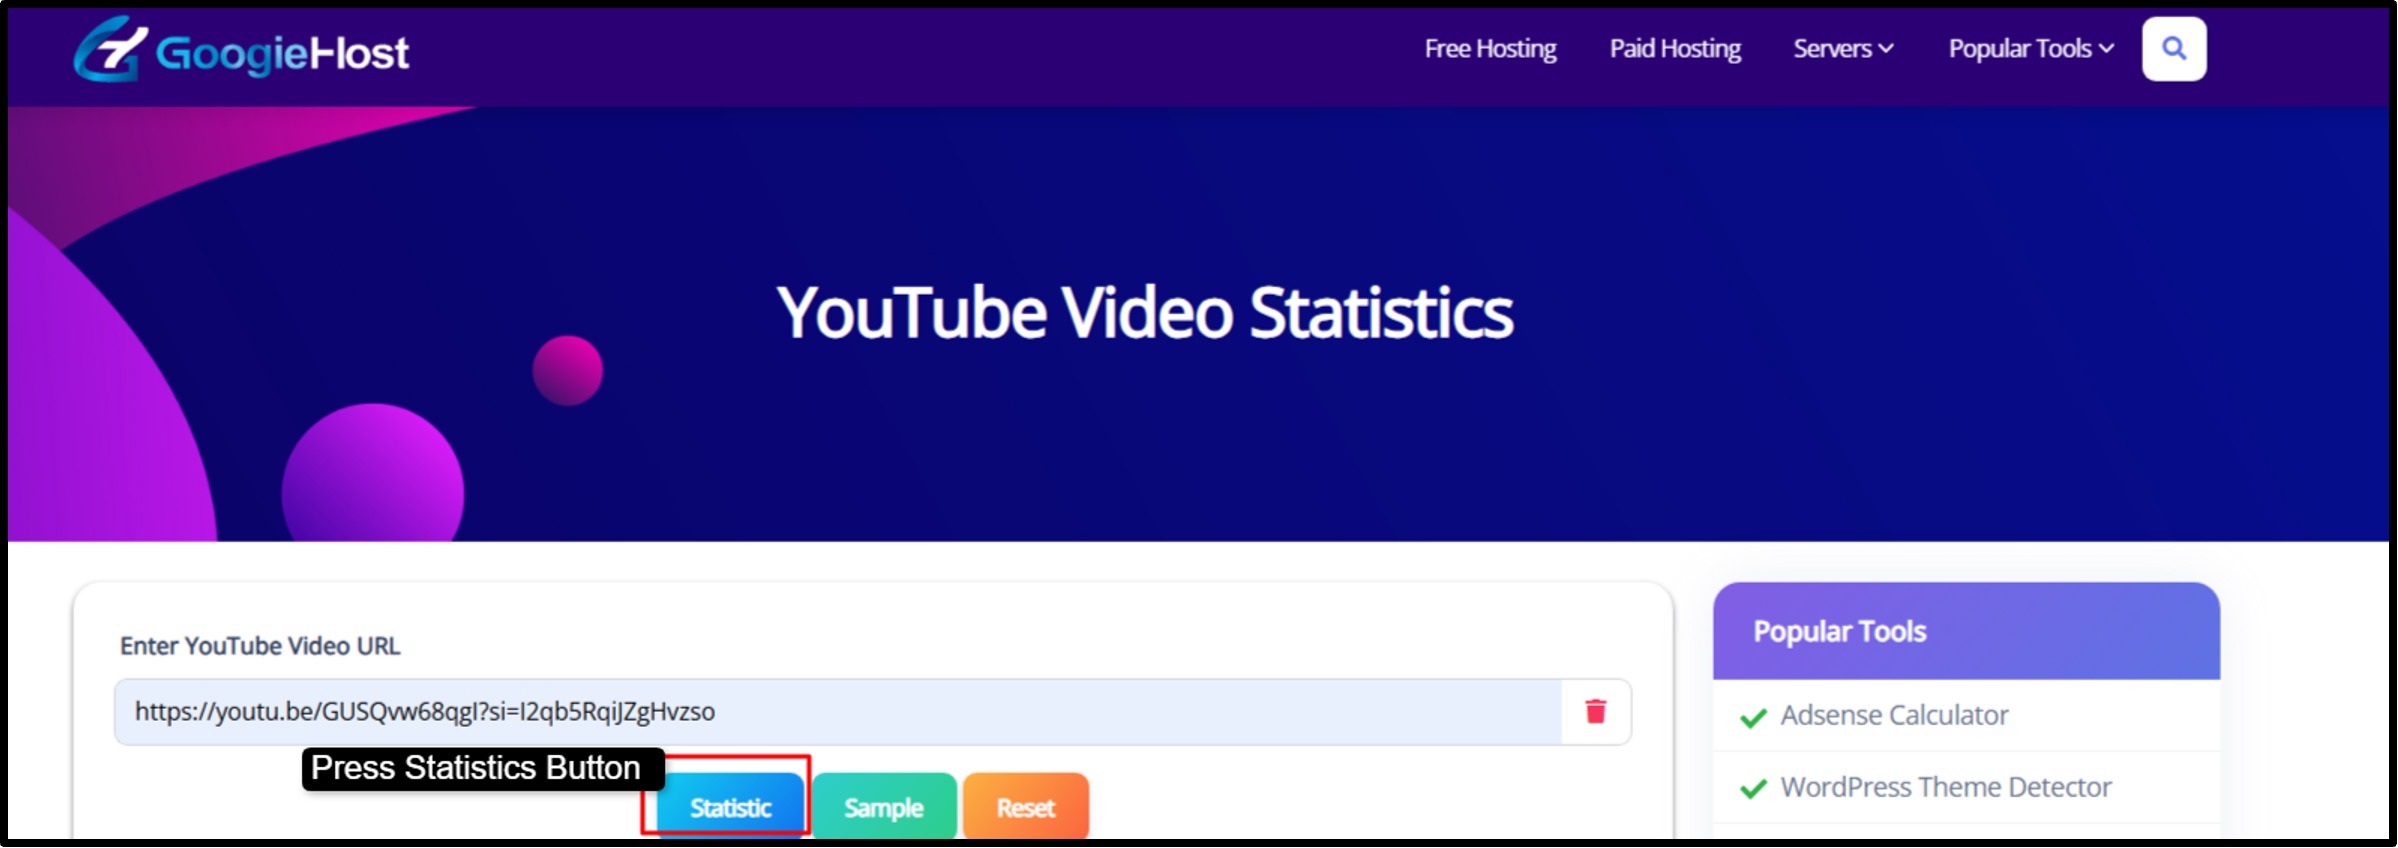
Task: Click the YouTube Video Statistics heading
Action: click(x=1145, y=313)
